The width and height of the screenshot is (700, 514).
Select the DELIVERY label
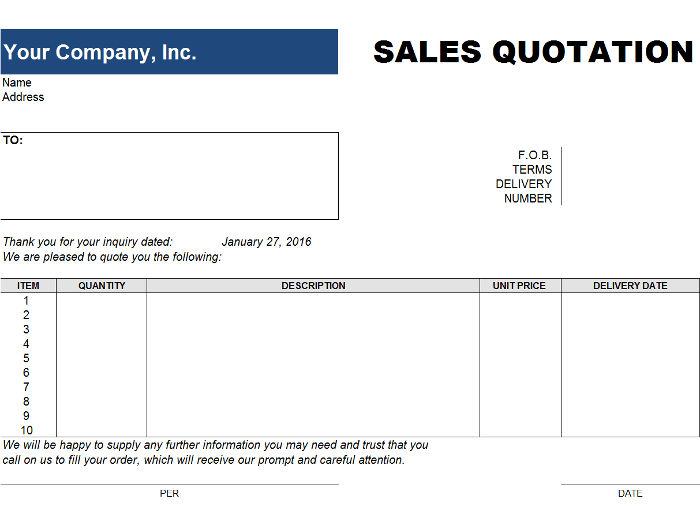coord(523,184)
